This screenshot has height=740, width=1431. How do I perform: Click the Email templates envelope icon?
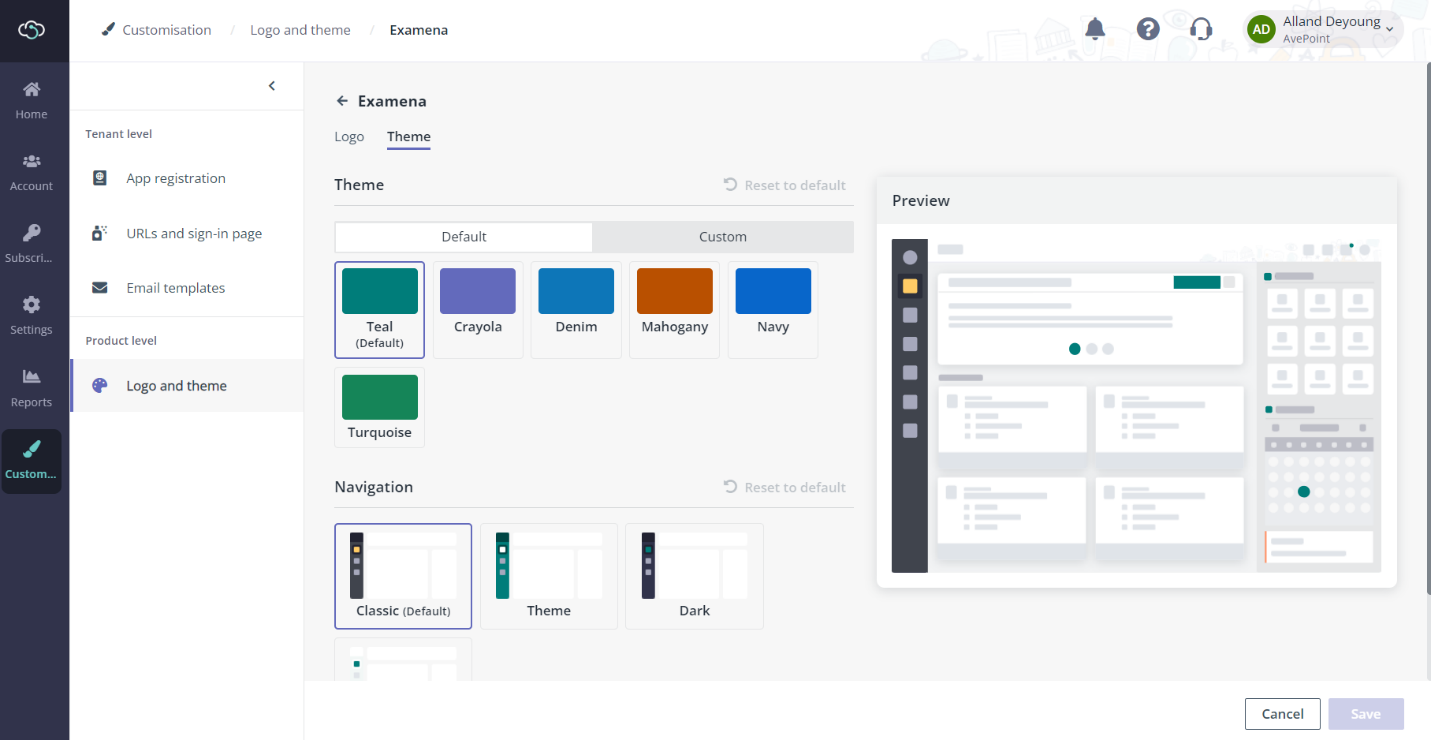click(x=99, y=288)
